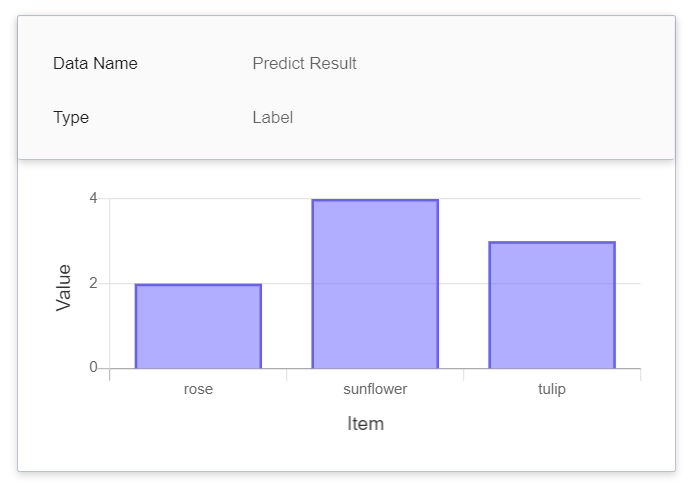Click empty chart area above rose bar
Image resolution: width=689 pixels, height=485 pixels.
click(x=198, y=241)
